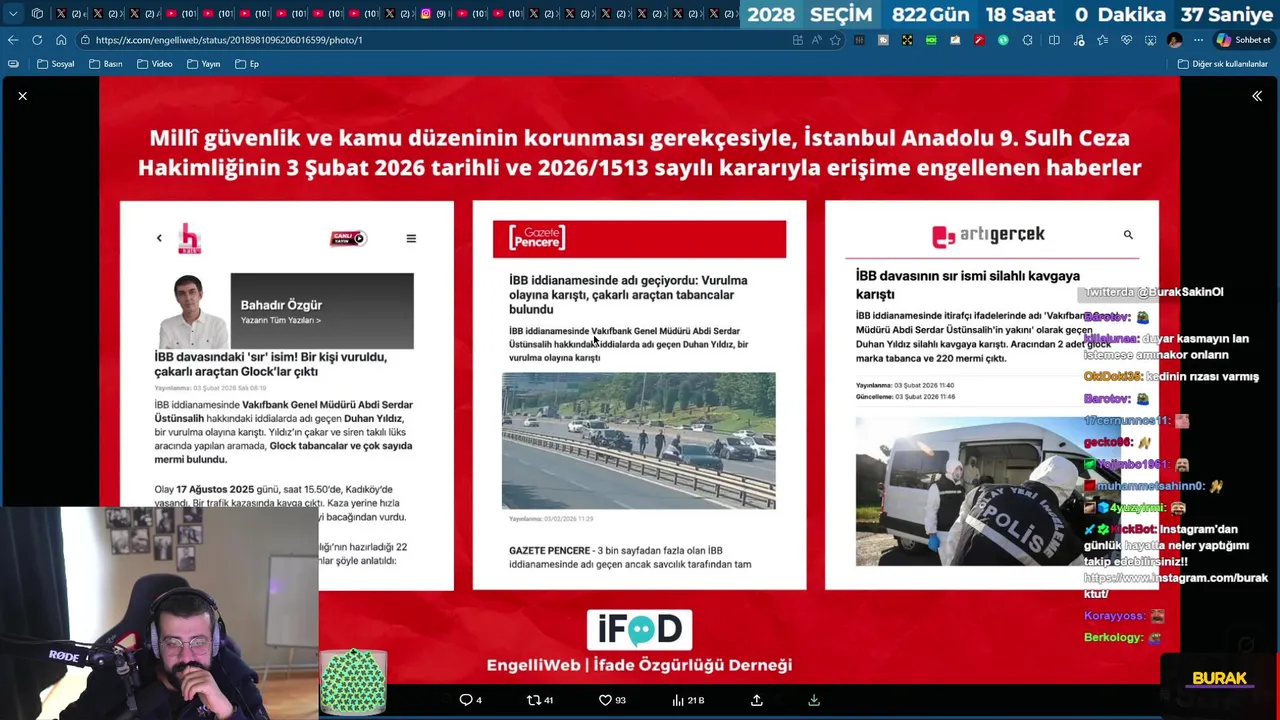The width and height of the screenshot is (1280, 720).
Task: Open the Settings and more ellipsis menu
Action: pyautogui.click(x=1198, y=40)
